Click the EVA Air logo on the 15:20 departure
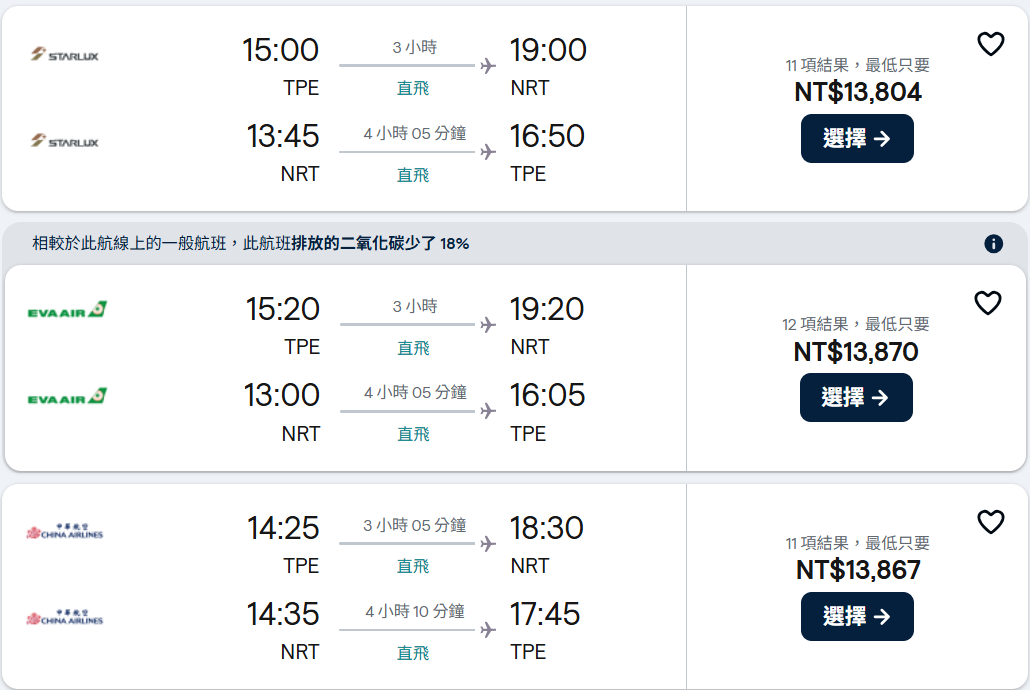 click(67, 310)
